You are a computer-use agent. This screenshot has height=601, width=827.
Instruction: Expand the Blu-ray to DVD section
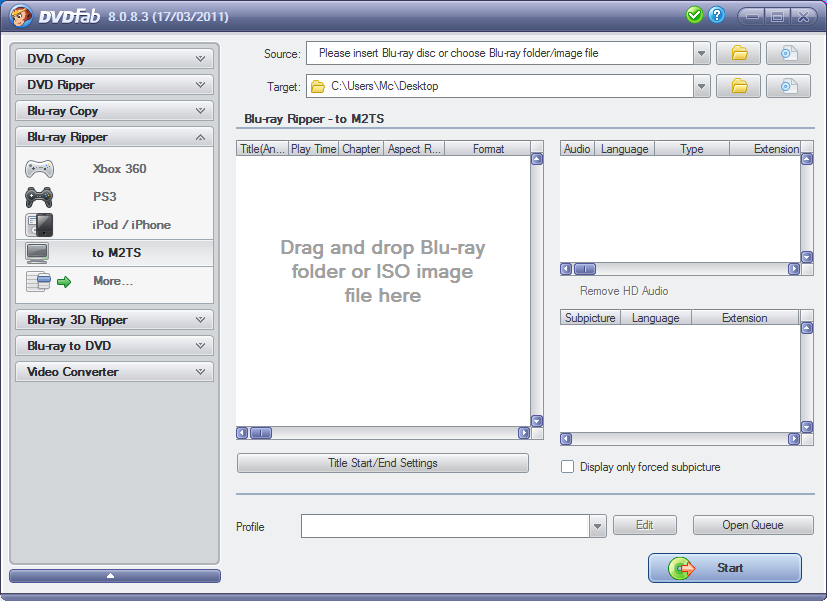click(114, 346)
